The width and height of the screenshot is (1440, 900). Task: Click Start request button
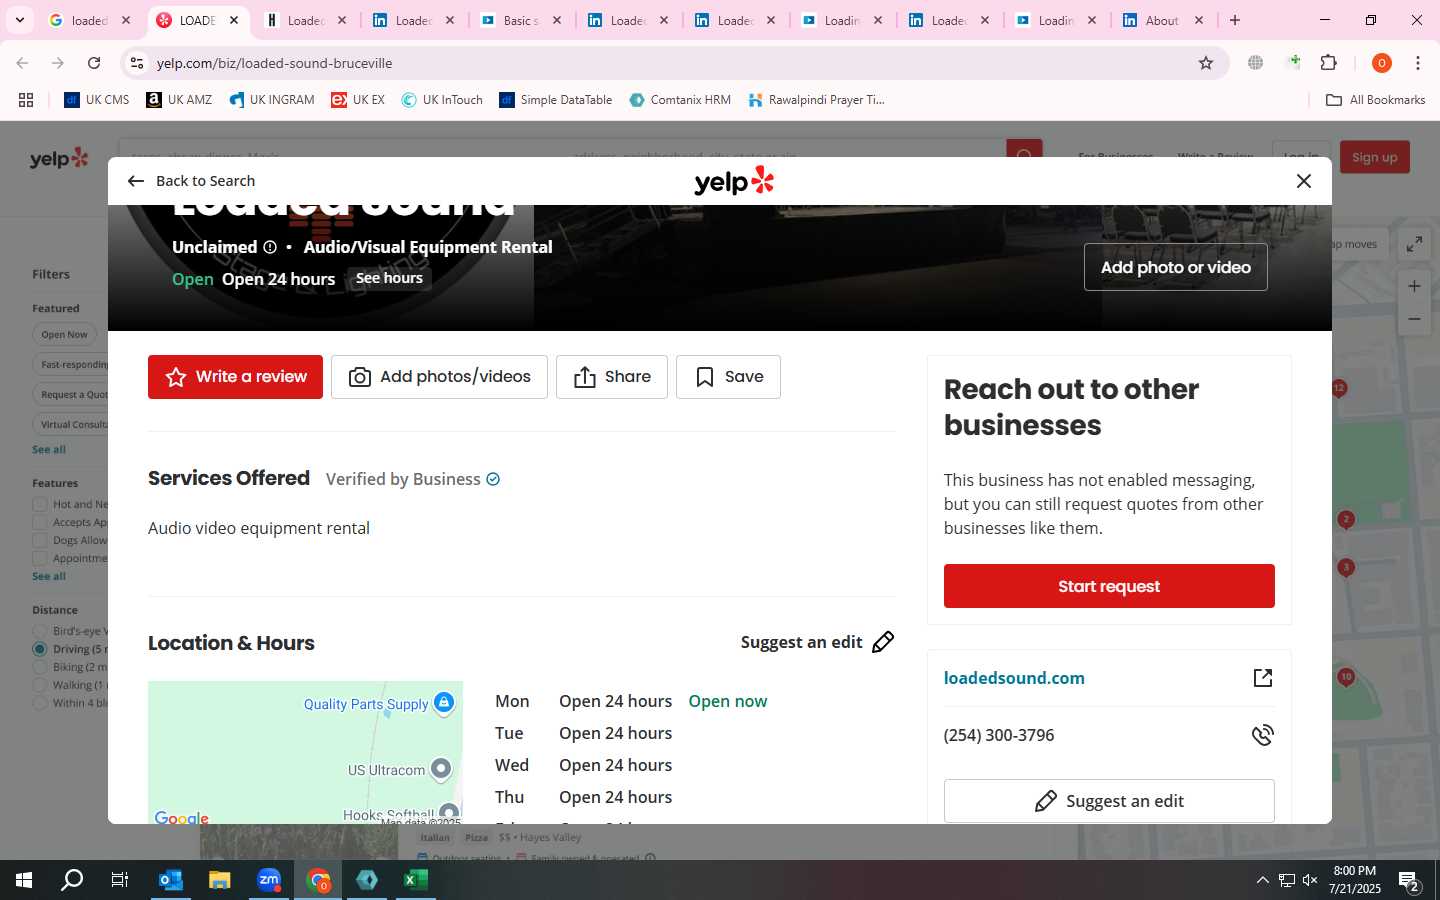pos(1109,586)
